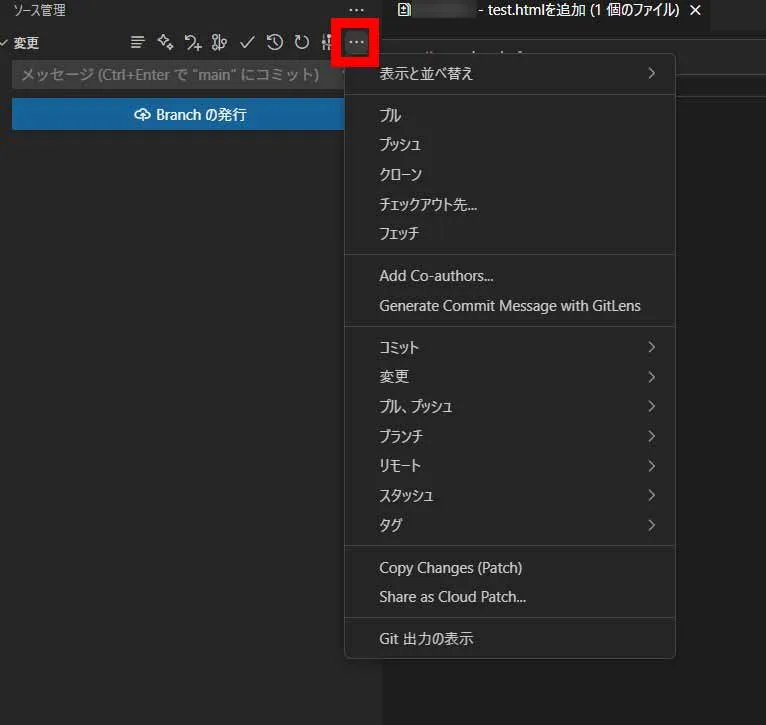Viewport: 766px width, 725px height.
Task: Click the sparkle generate commit message icon
Action: click(166, 43)
